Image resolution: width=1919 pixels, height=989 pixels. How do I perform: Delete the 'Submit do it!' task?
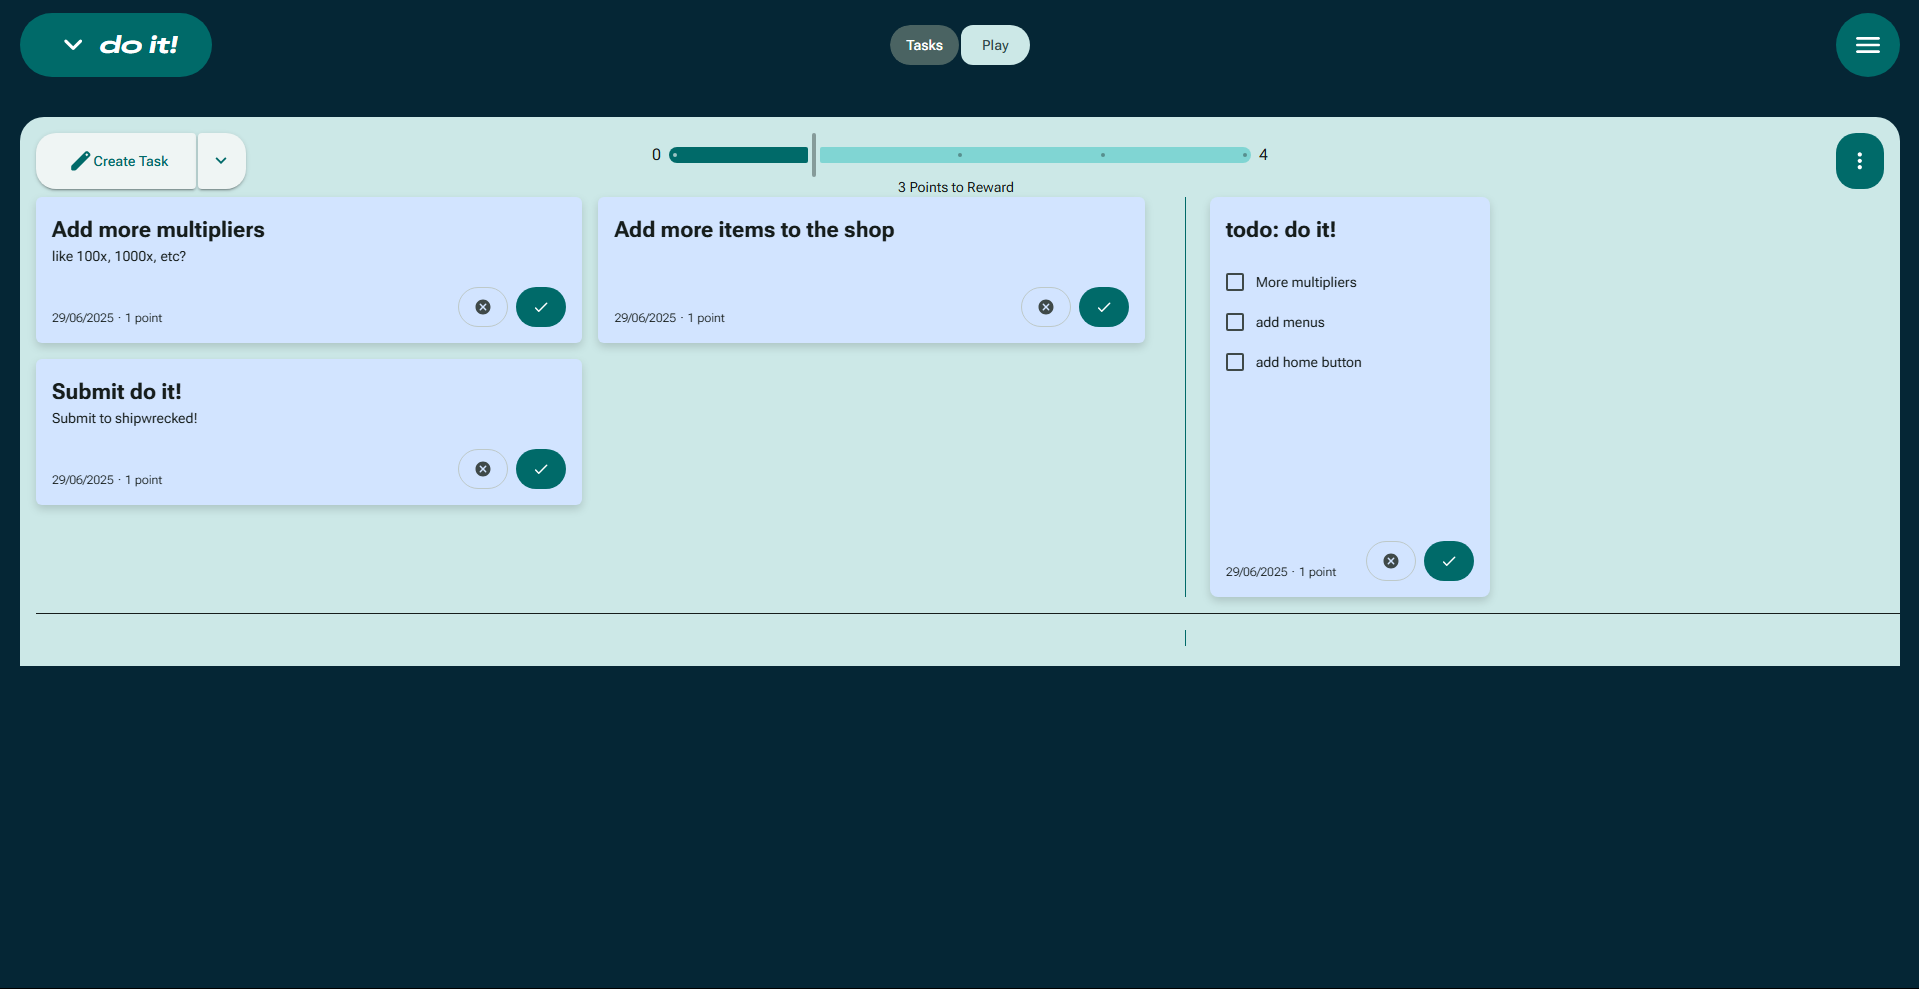click(483, 469)
